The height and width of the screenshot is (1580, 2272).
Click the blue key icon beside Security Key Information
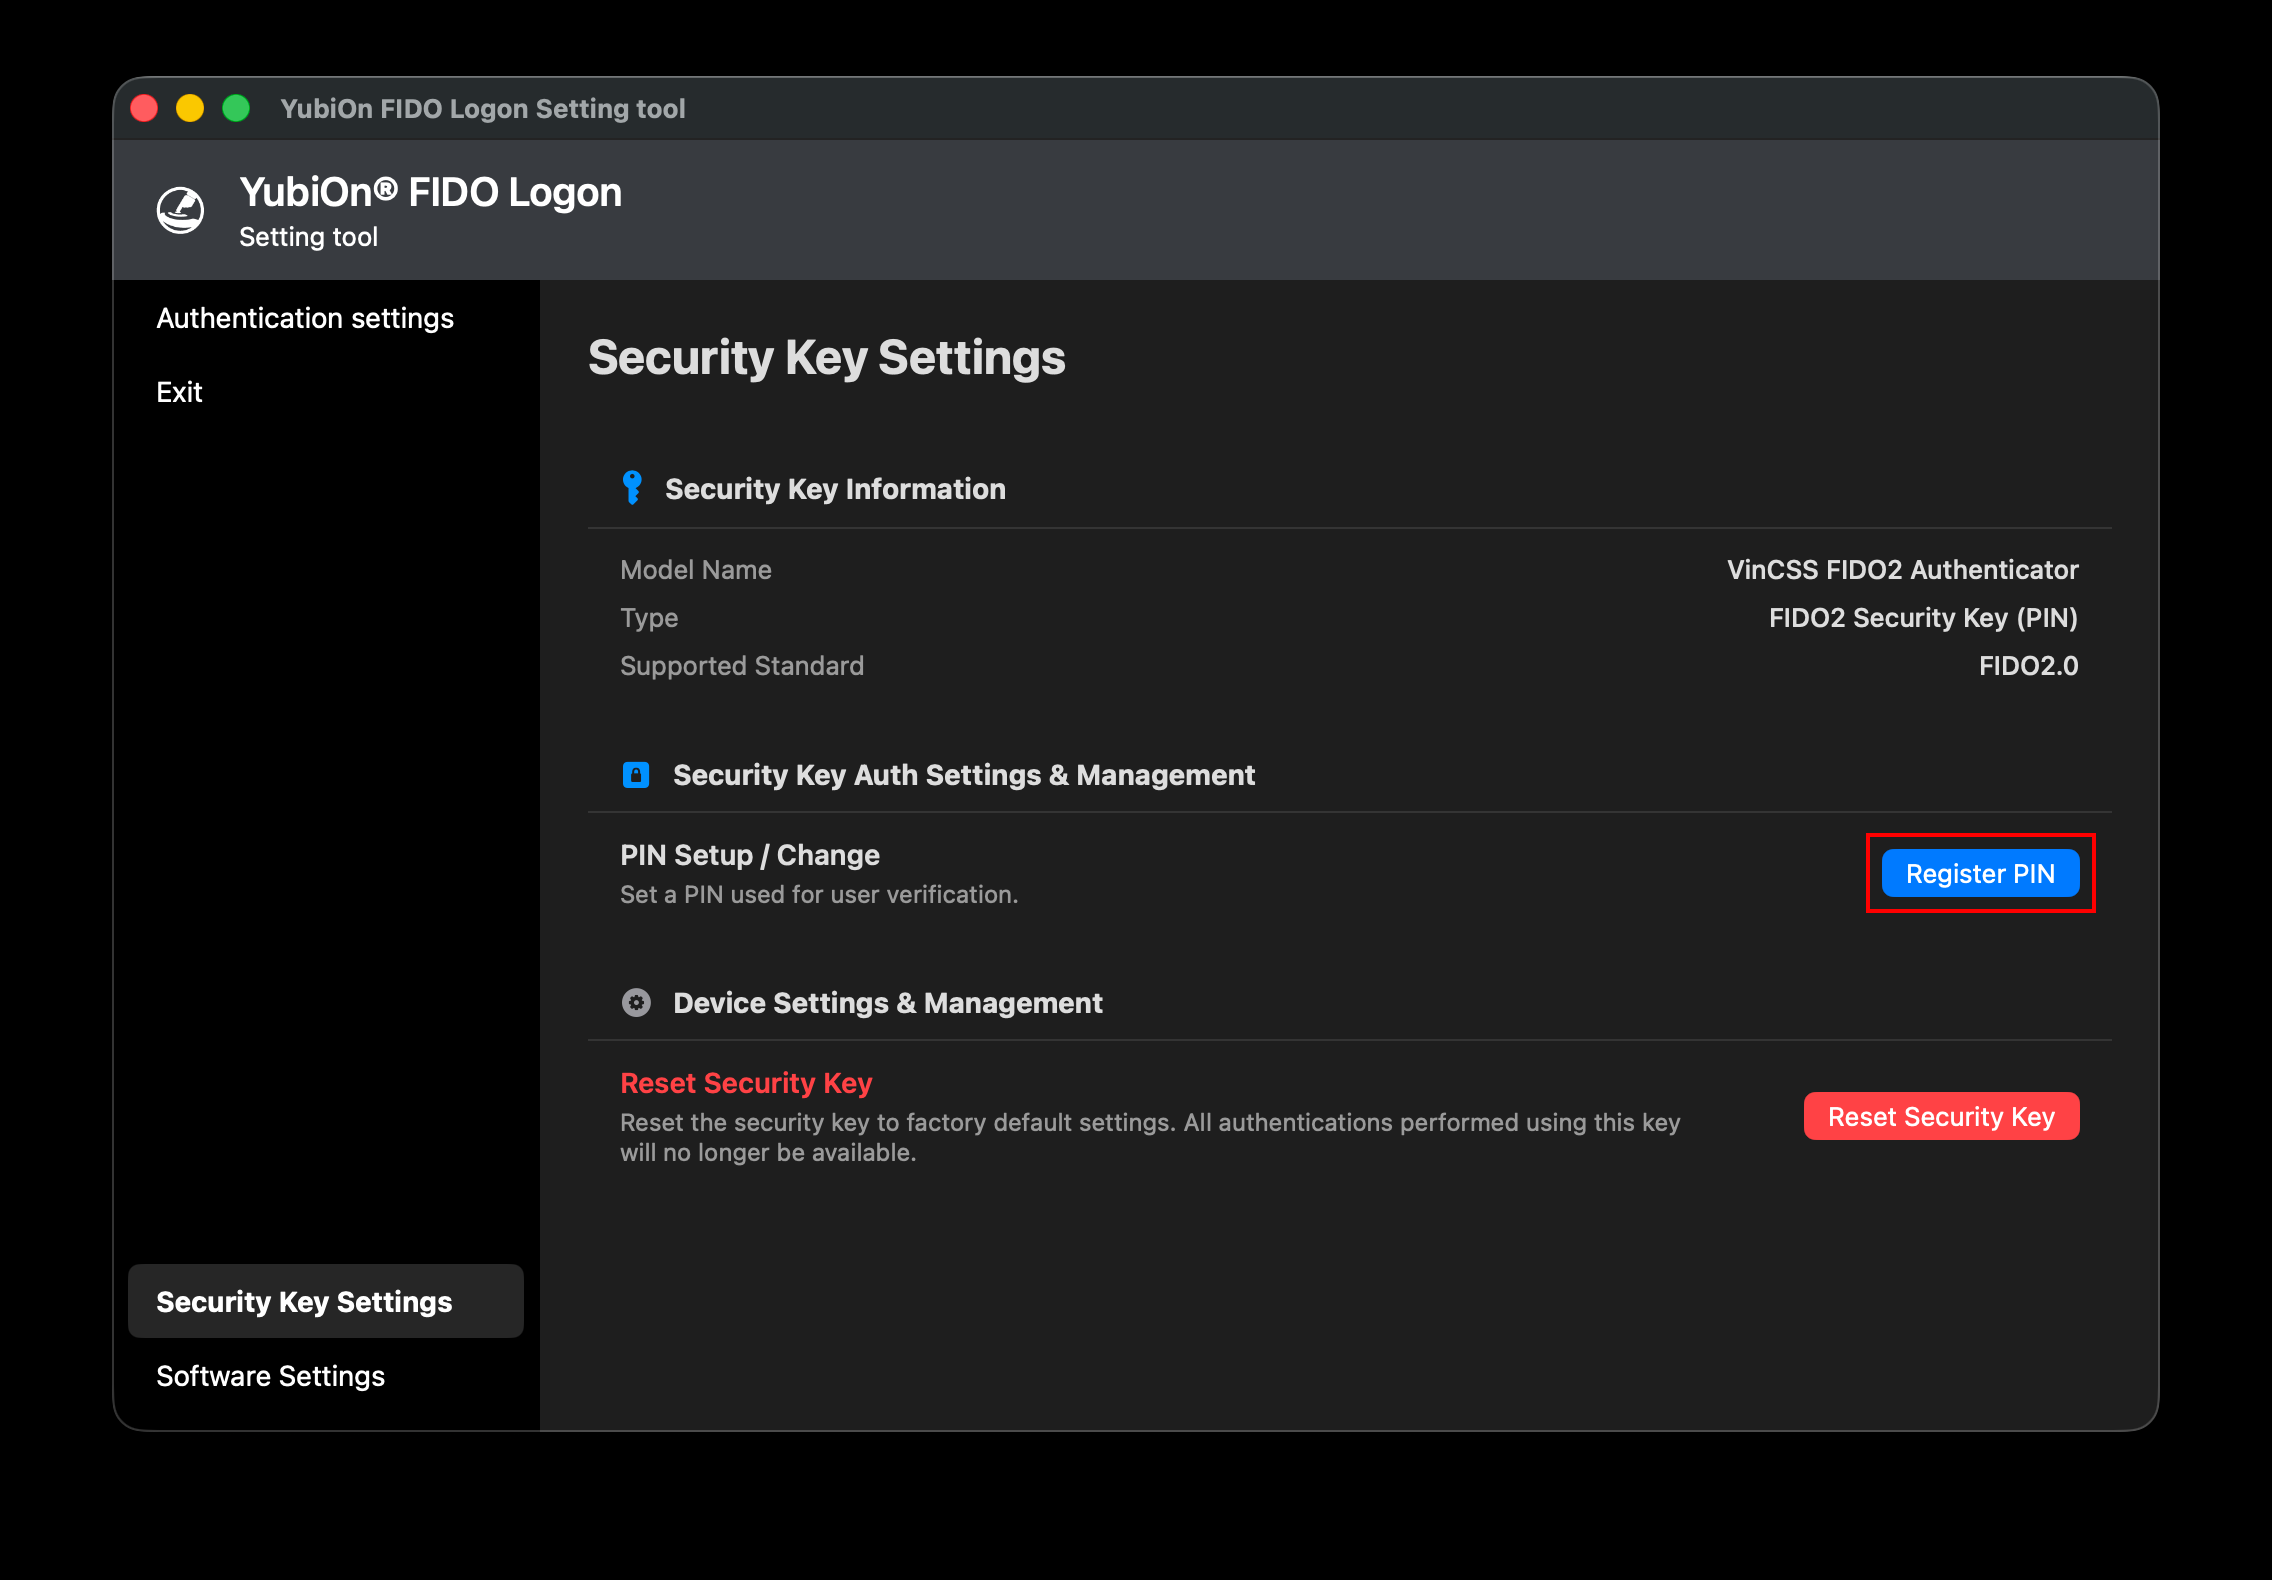[x=632, y=488]
